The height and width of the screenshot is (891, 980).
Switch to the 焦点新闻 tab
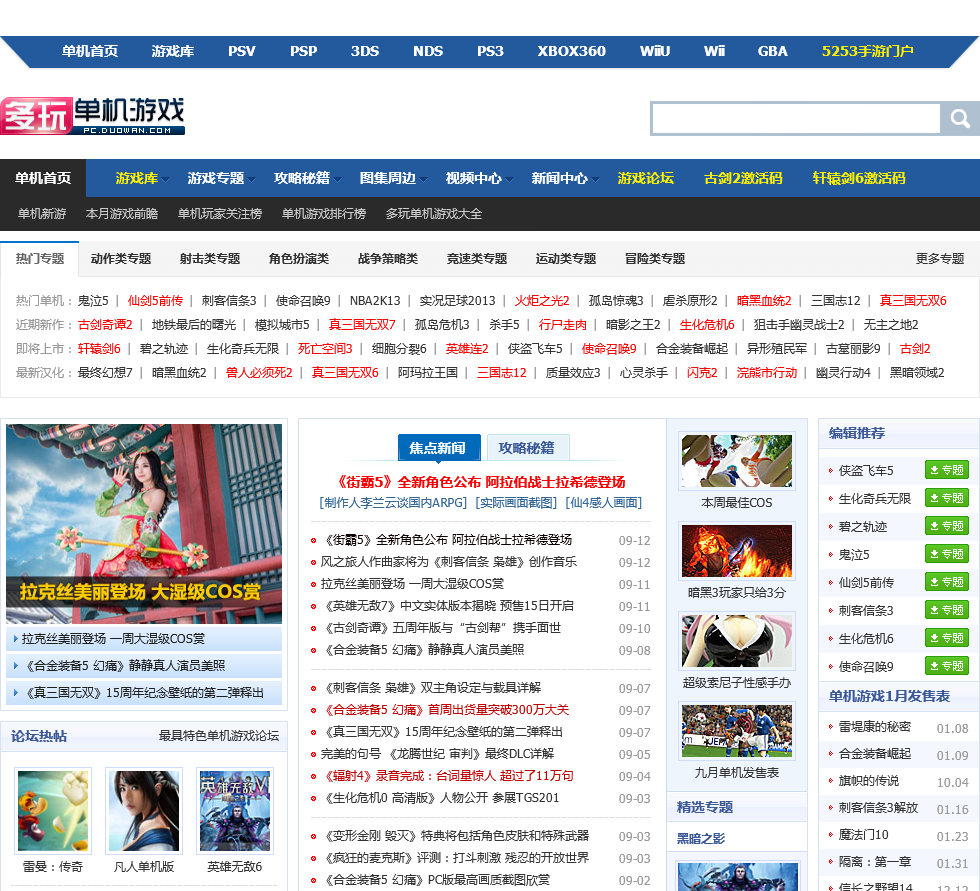pos(438,448)
